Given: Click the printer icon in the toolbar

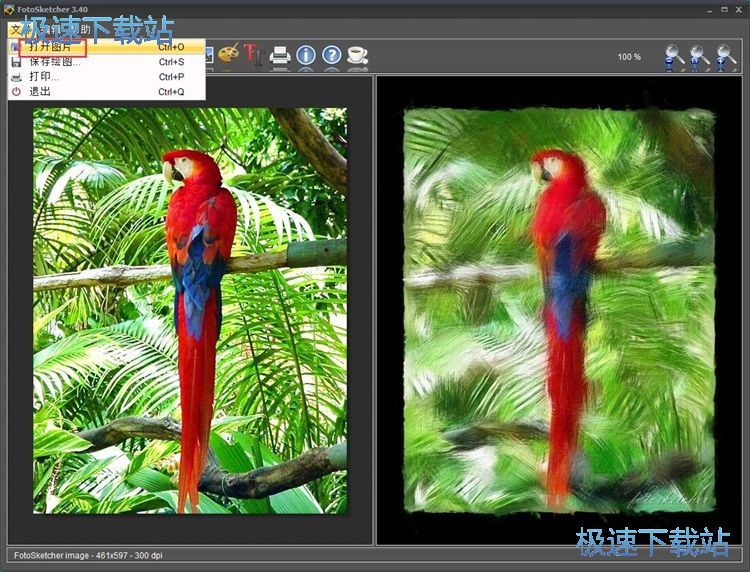Looking at the screenshot, I should 280,55.
